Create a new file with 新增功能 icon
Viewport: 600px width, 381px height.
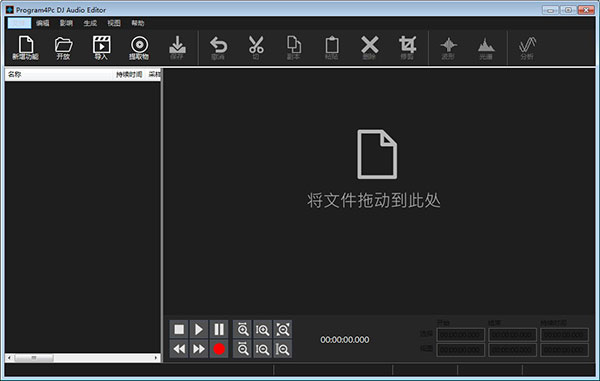(25, 48)
